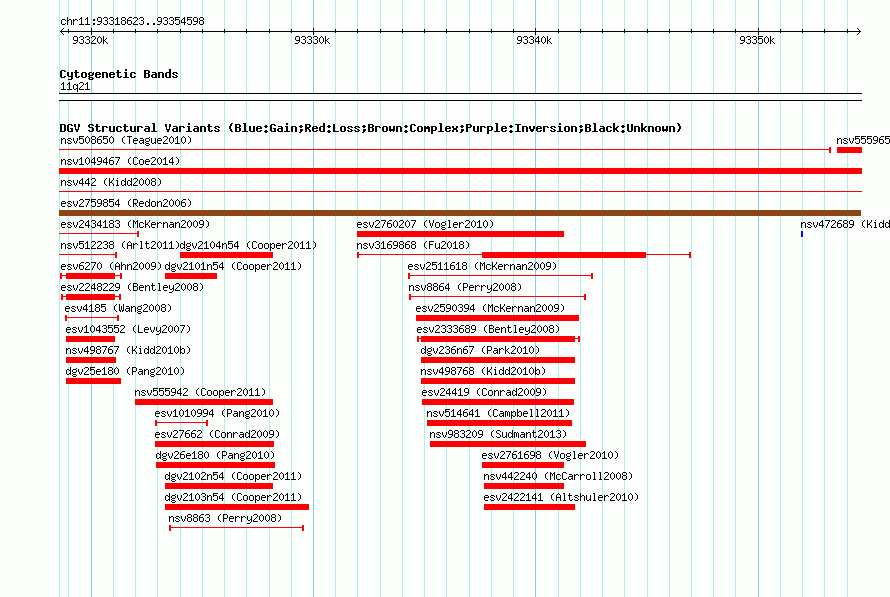Viewport: 890px width, 597px height.
Task: Click the nsv514641 (Campbell2011) label
Action: pos(498,413)
